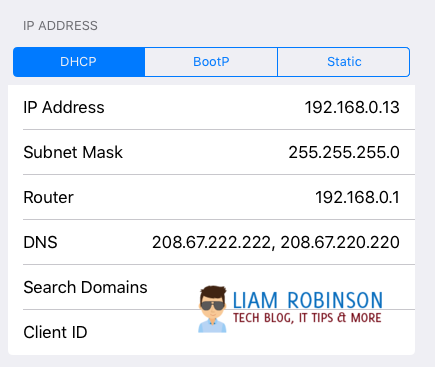Image resolution: width=435 pixels, height=367 pixels.
Task: Edit DNS field 208.67.222.222, 208.67.220.220
Action: click(276, 242)
